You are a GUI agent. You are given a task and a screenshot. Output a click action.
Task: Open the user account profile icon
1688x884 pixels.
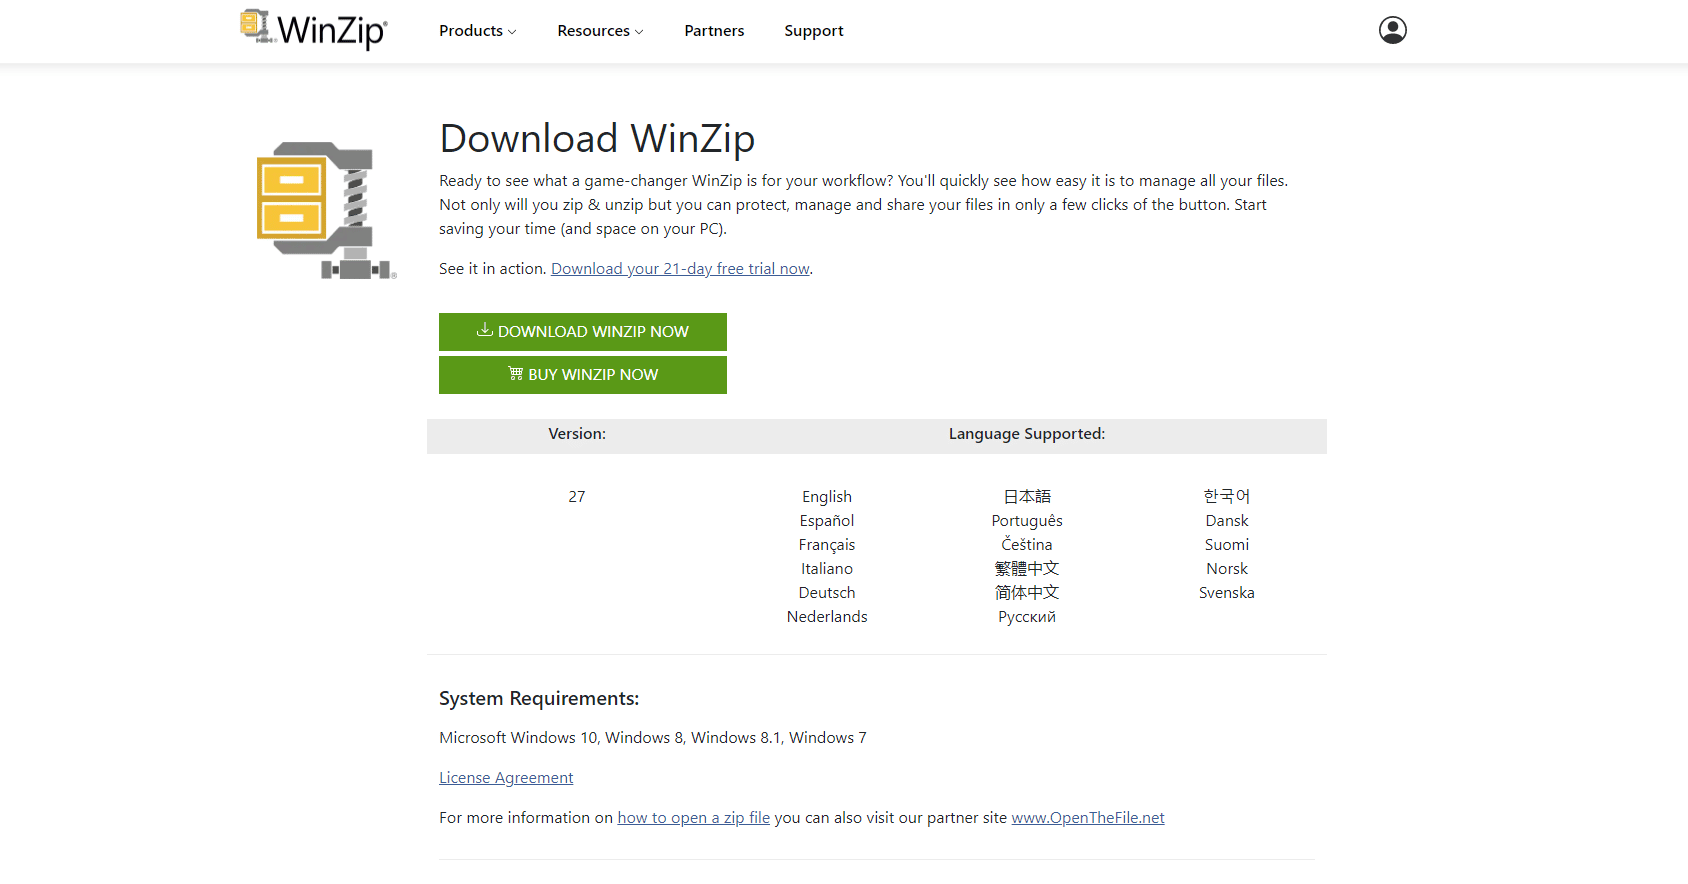coord(1392,30)
